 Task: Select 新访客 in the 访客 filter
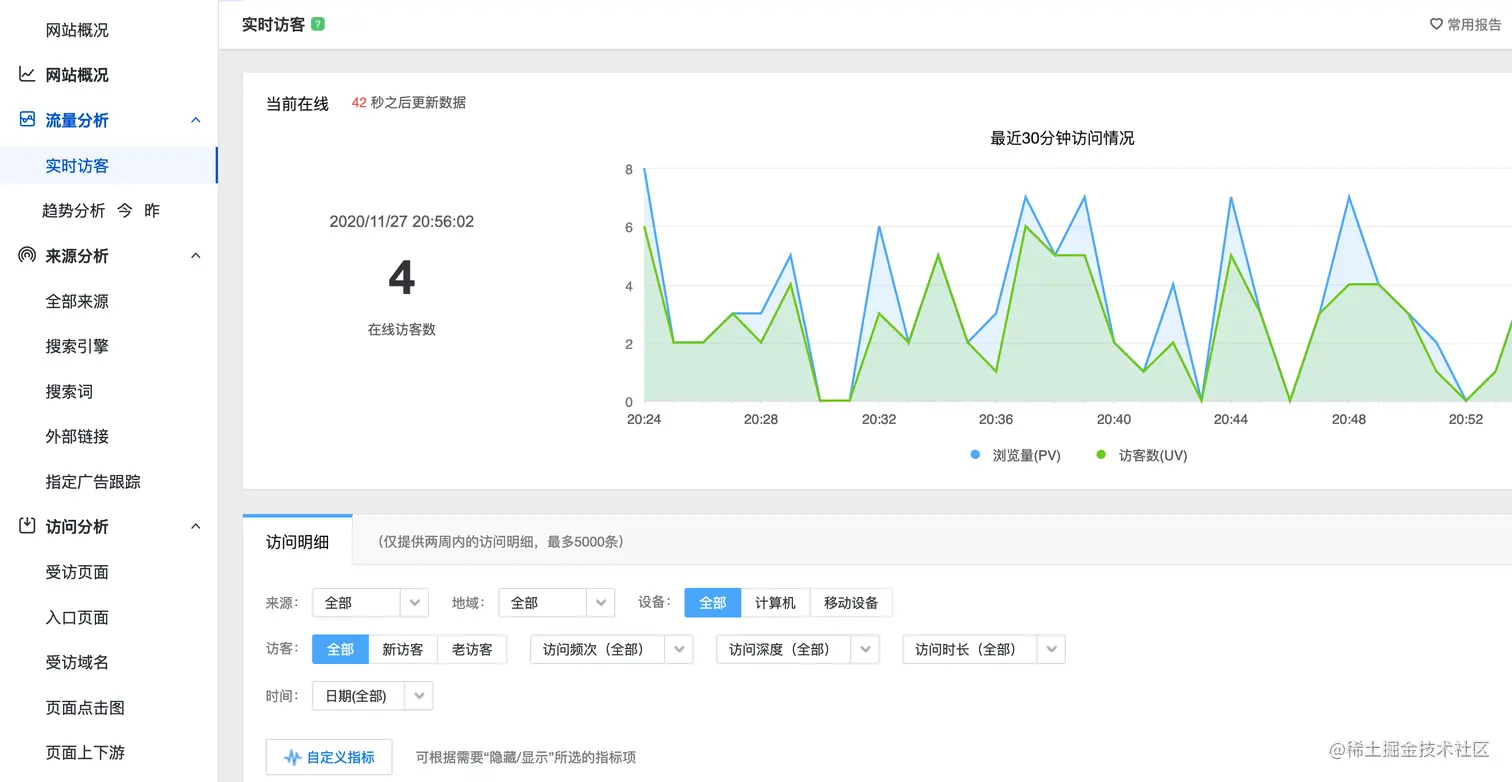tap(403, 648)
